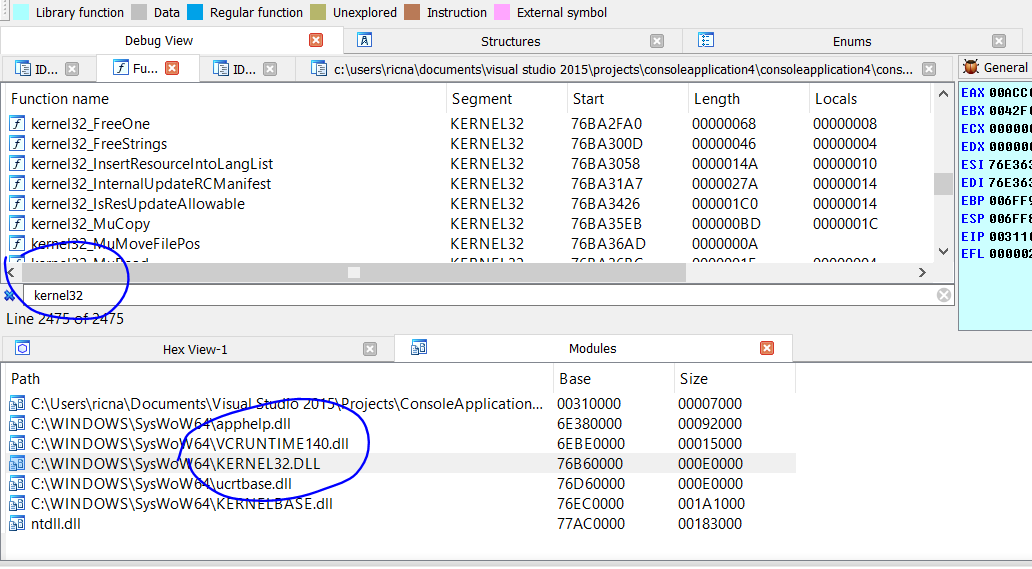The image size is (1032, 569).
Task: Close the Modules tab
Action: coord(767,349)
